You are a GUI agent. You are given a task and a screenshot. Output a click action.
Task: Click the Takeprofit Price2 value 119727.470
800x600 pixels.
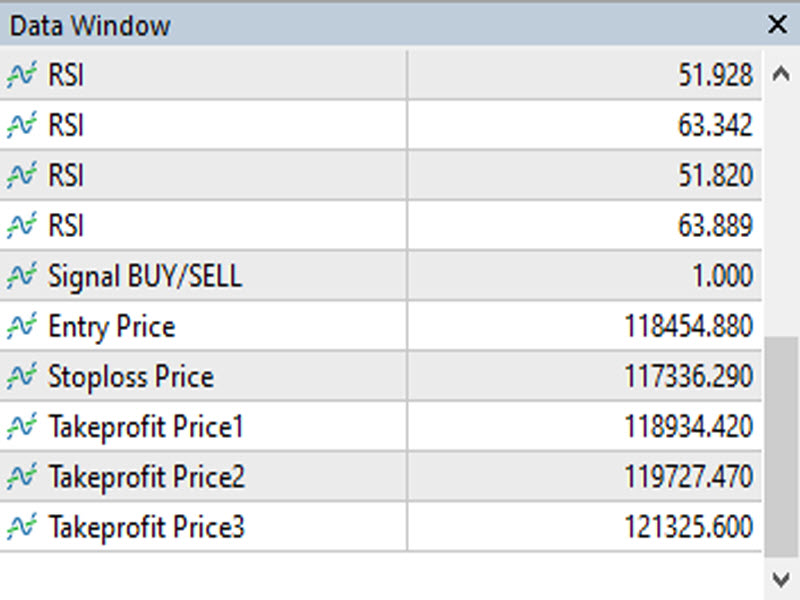pos(688,477)
